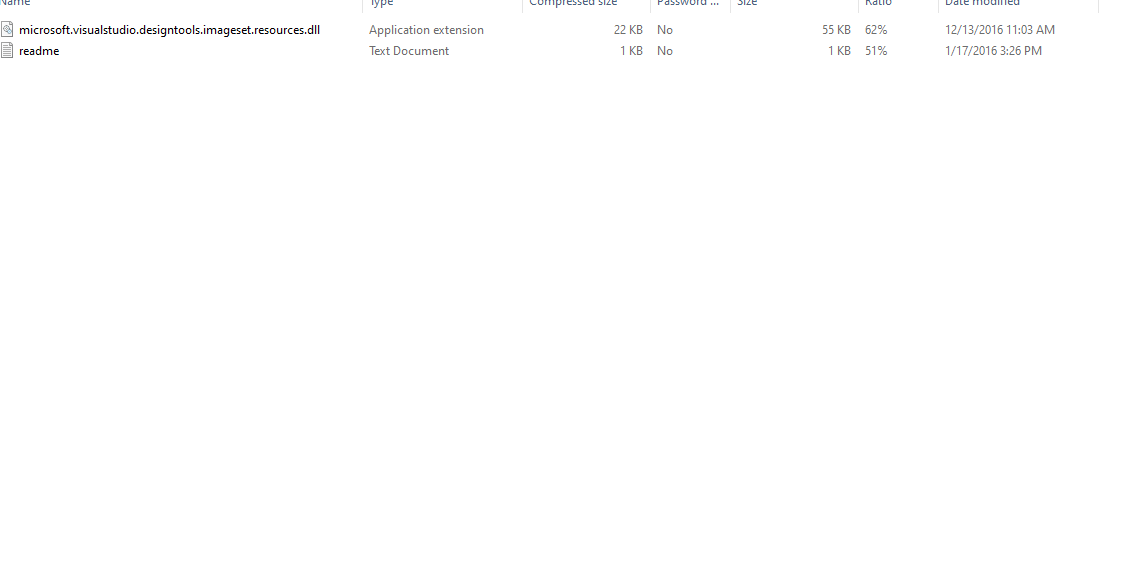
Task: Select the readme file name
Action: tap(39, 51)
